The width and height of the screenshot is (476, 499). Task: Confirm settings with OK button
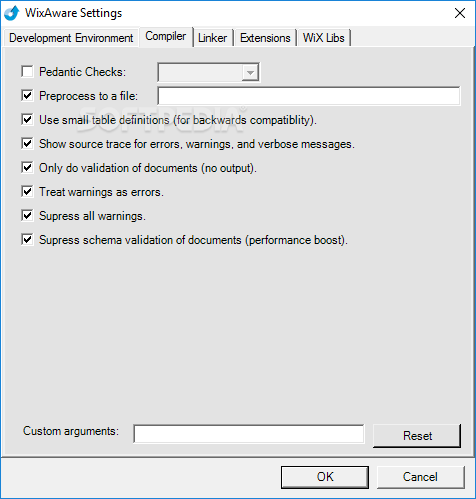click(325, 477)
